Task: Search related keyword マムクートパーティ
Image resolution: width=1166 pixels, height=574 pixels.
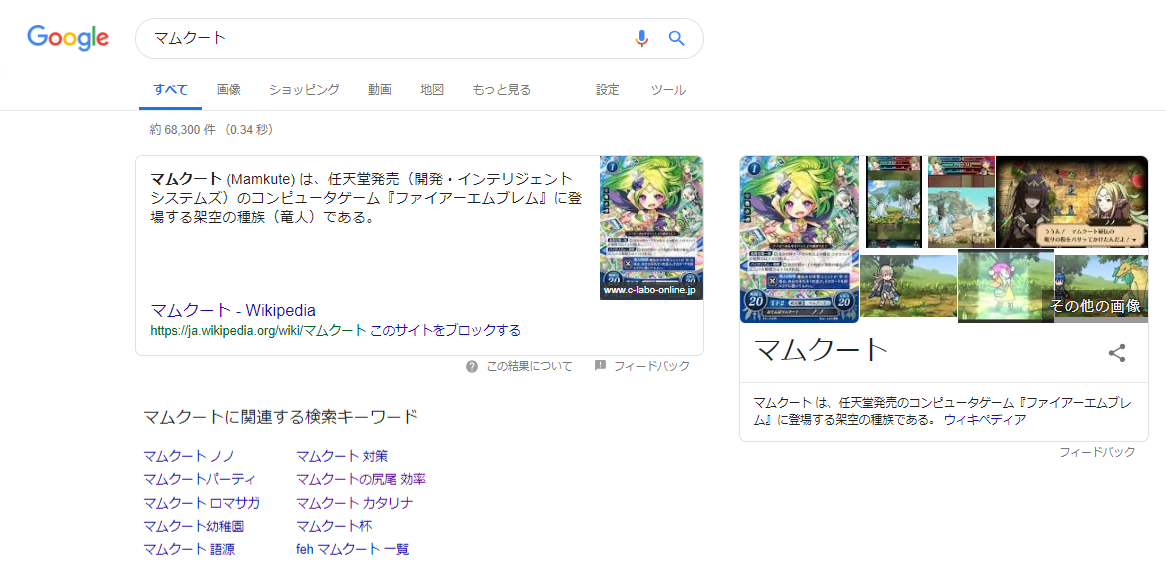Action: pyautogui.click(x=199, y=479)
